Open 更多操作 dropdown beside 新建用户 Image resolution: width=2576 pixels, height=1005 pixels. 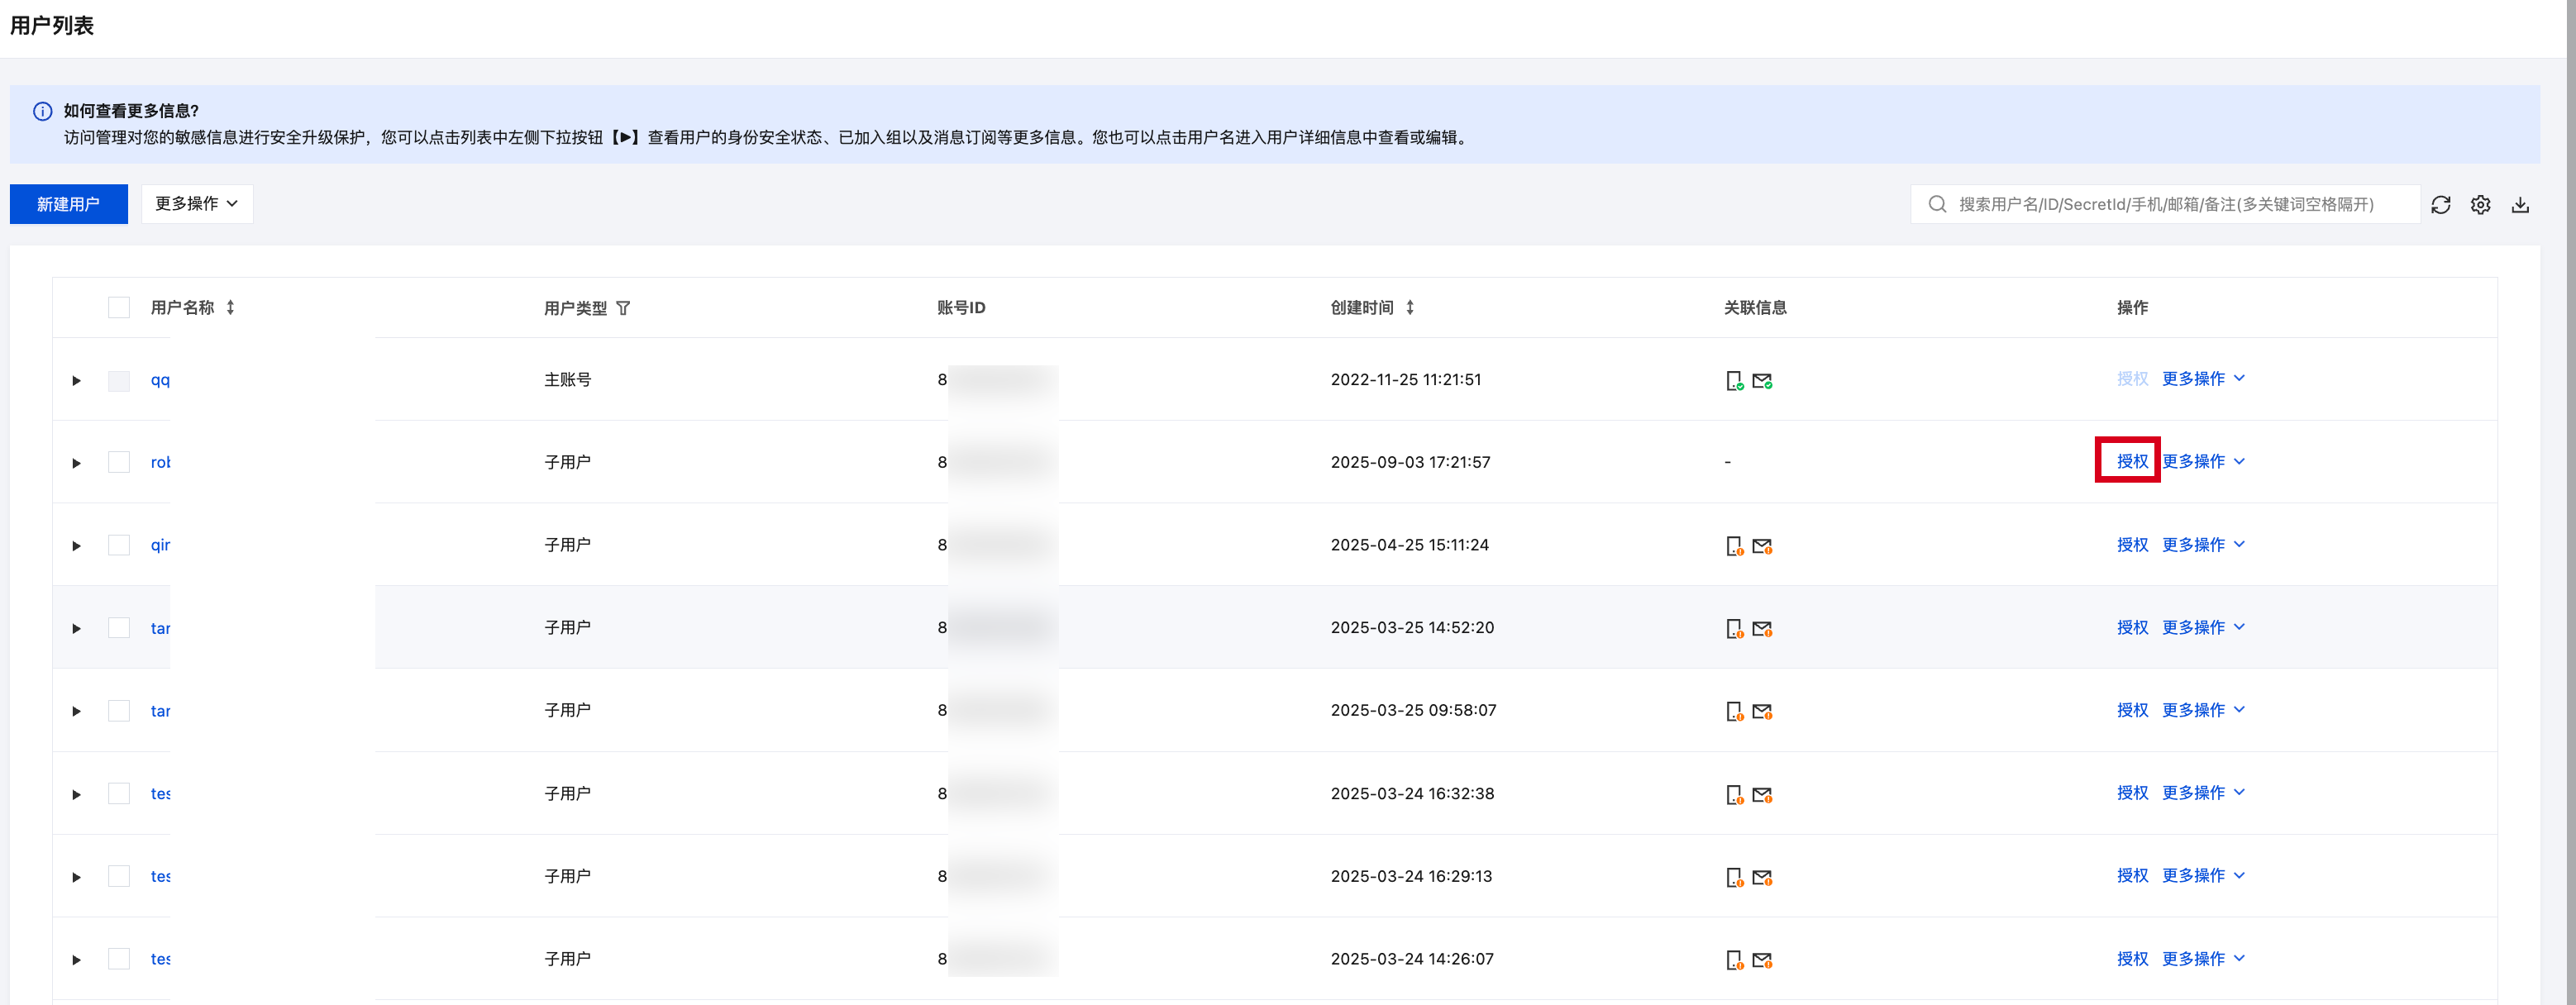coord(196,204)
